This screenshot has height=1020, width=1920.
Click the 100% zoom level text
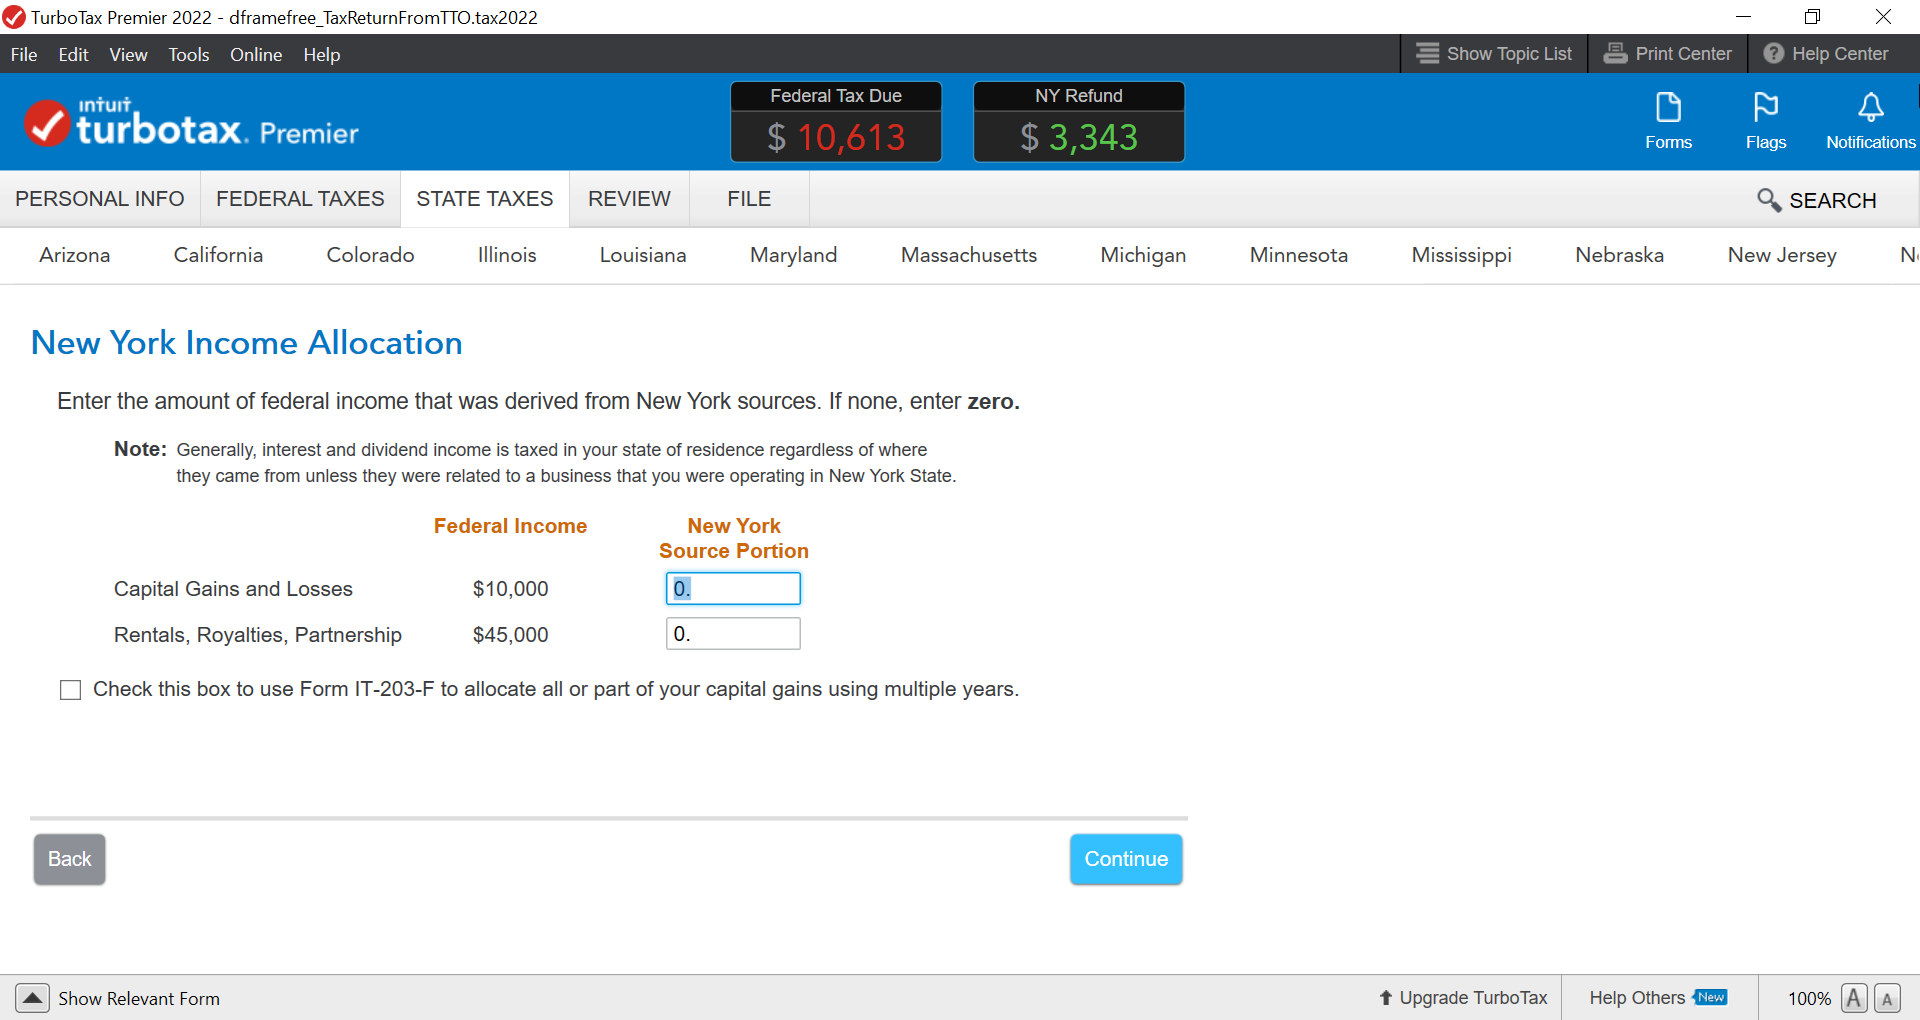1809,998
